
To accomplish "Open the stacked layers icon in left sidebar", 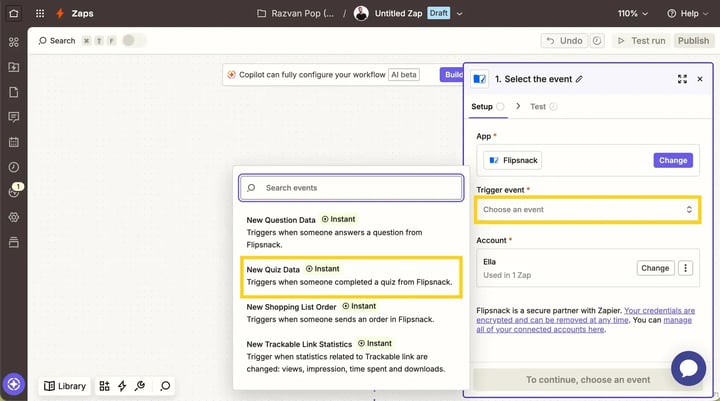I will tap(14, 242).
